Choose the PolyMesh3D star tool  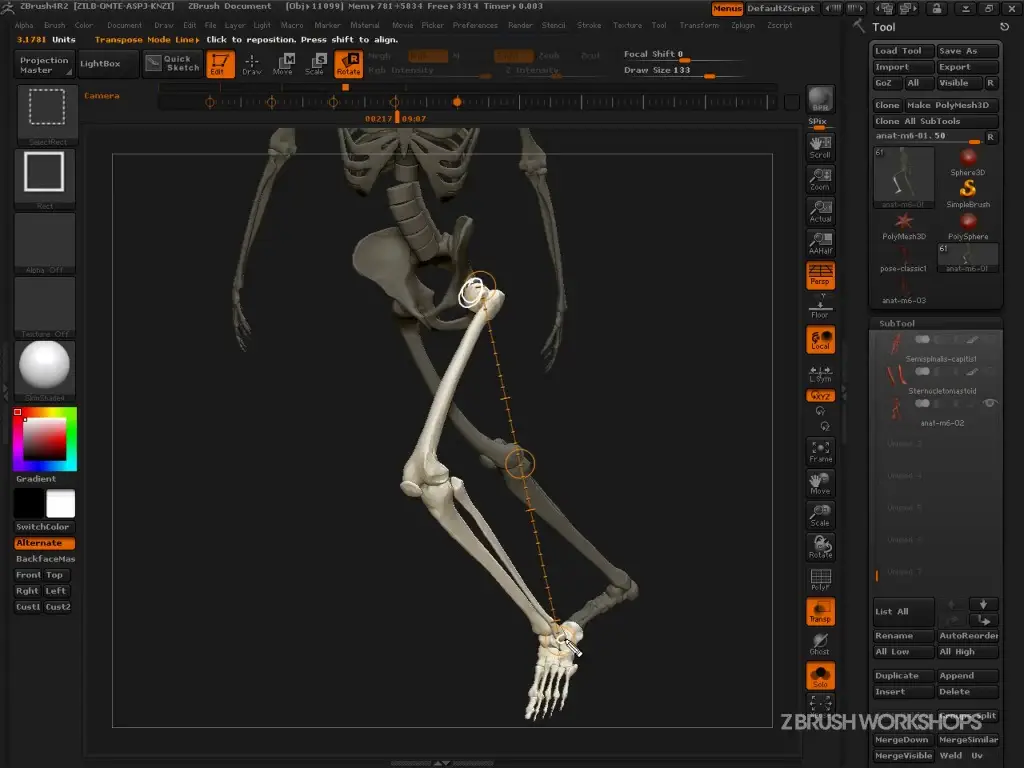coord(904,222)
